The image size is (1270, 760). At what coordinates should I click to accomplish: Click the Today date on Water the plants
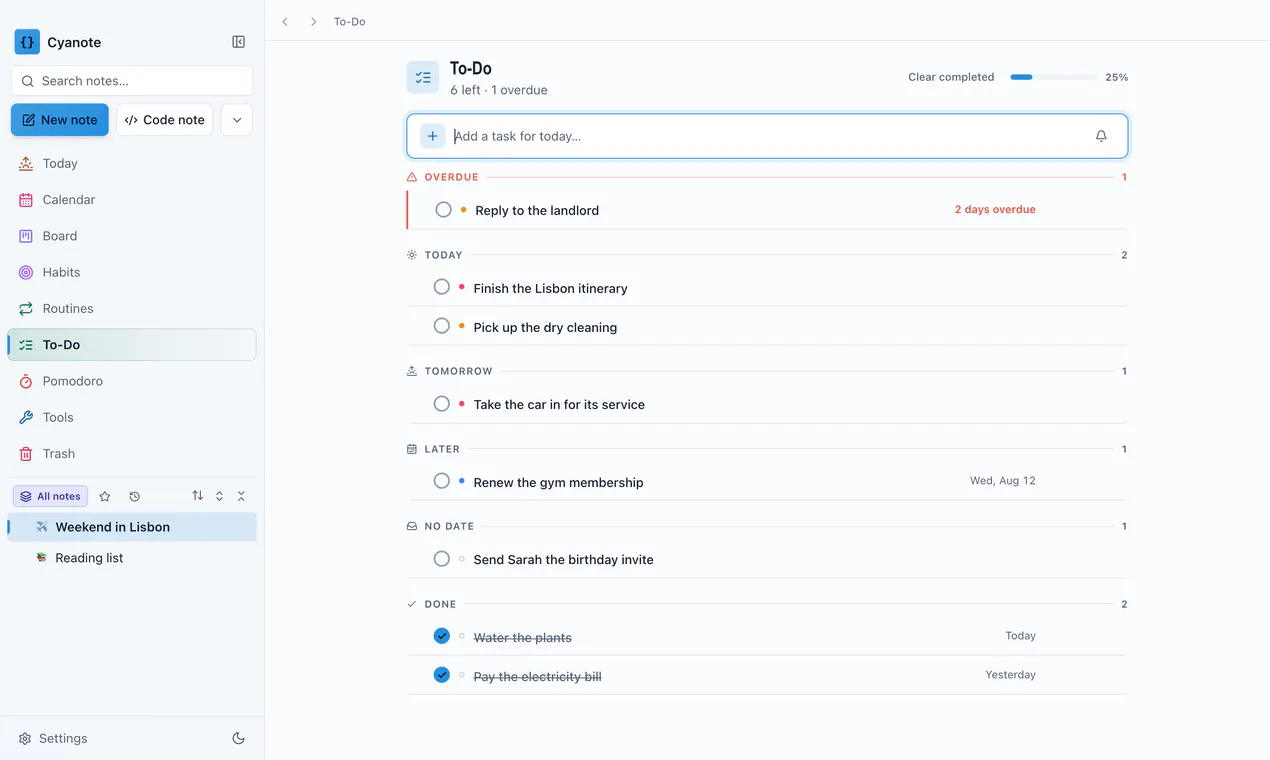[1020, 636]
